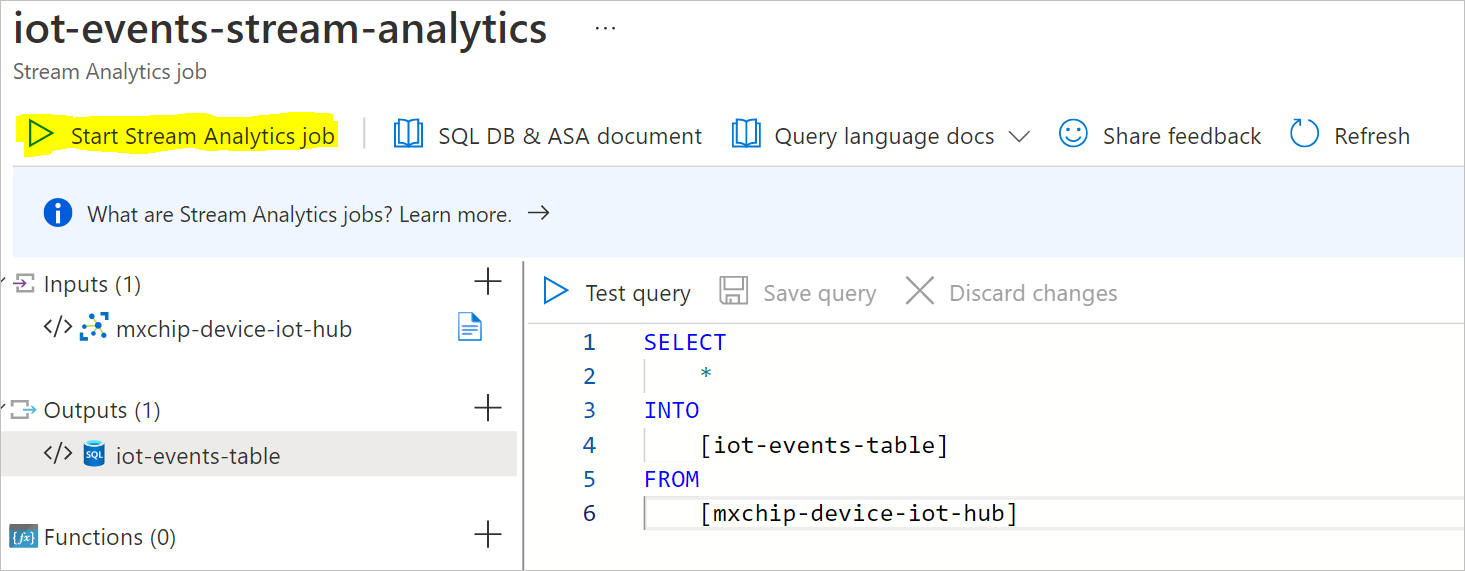This screenshot has height=571, width=1465.
Task: Click the Discard changes X icon
Action: coord(919,291)
